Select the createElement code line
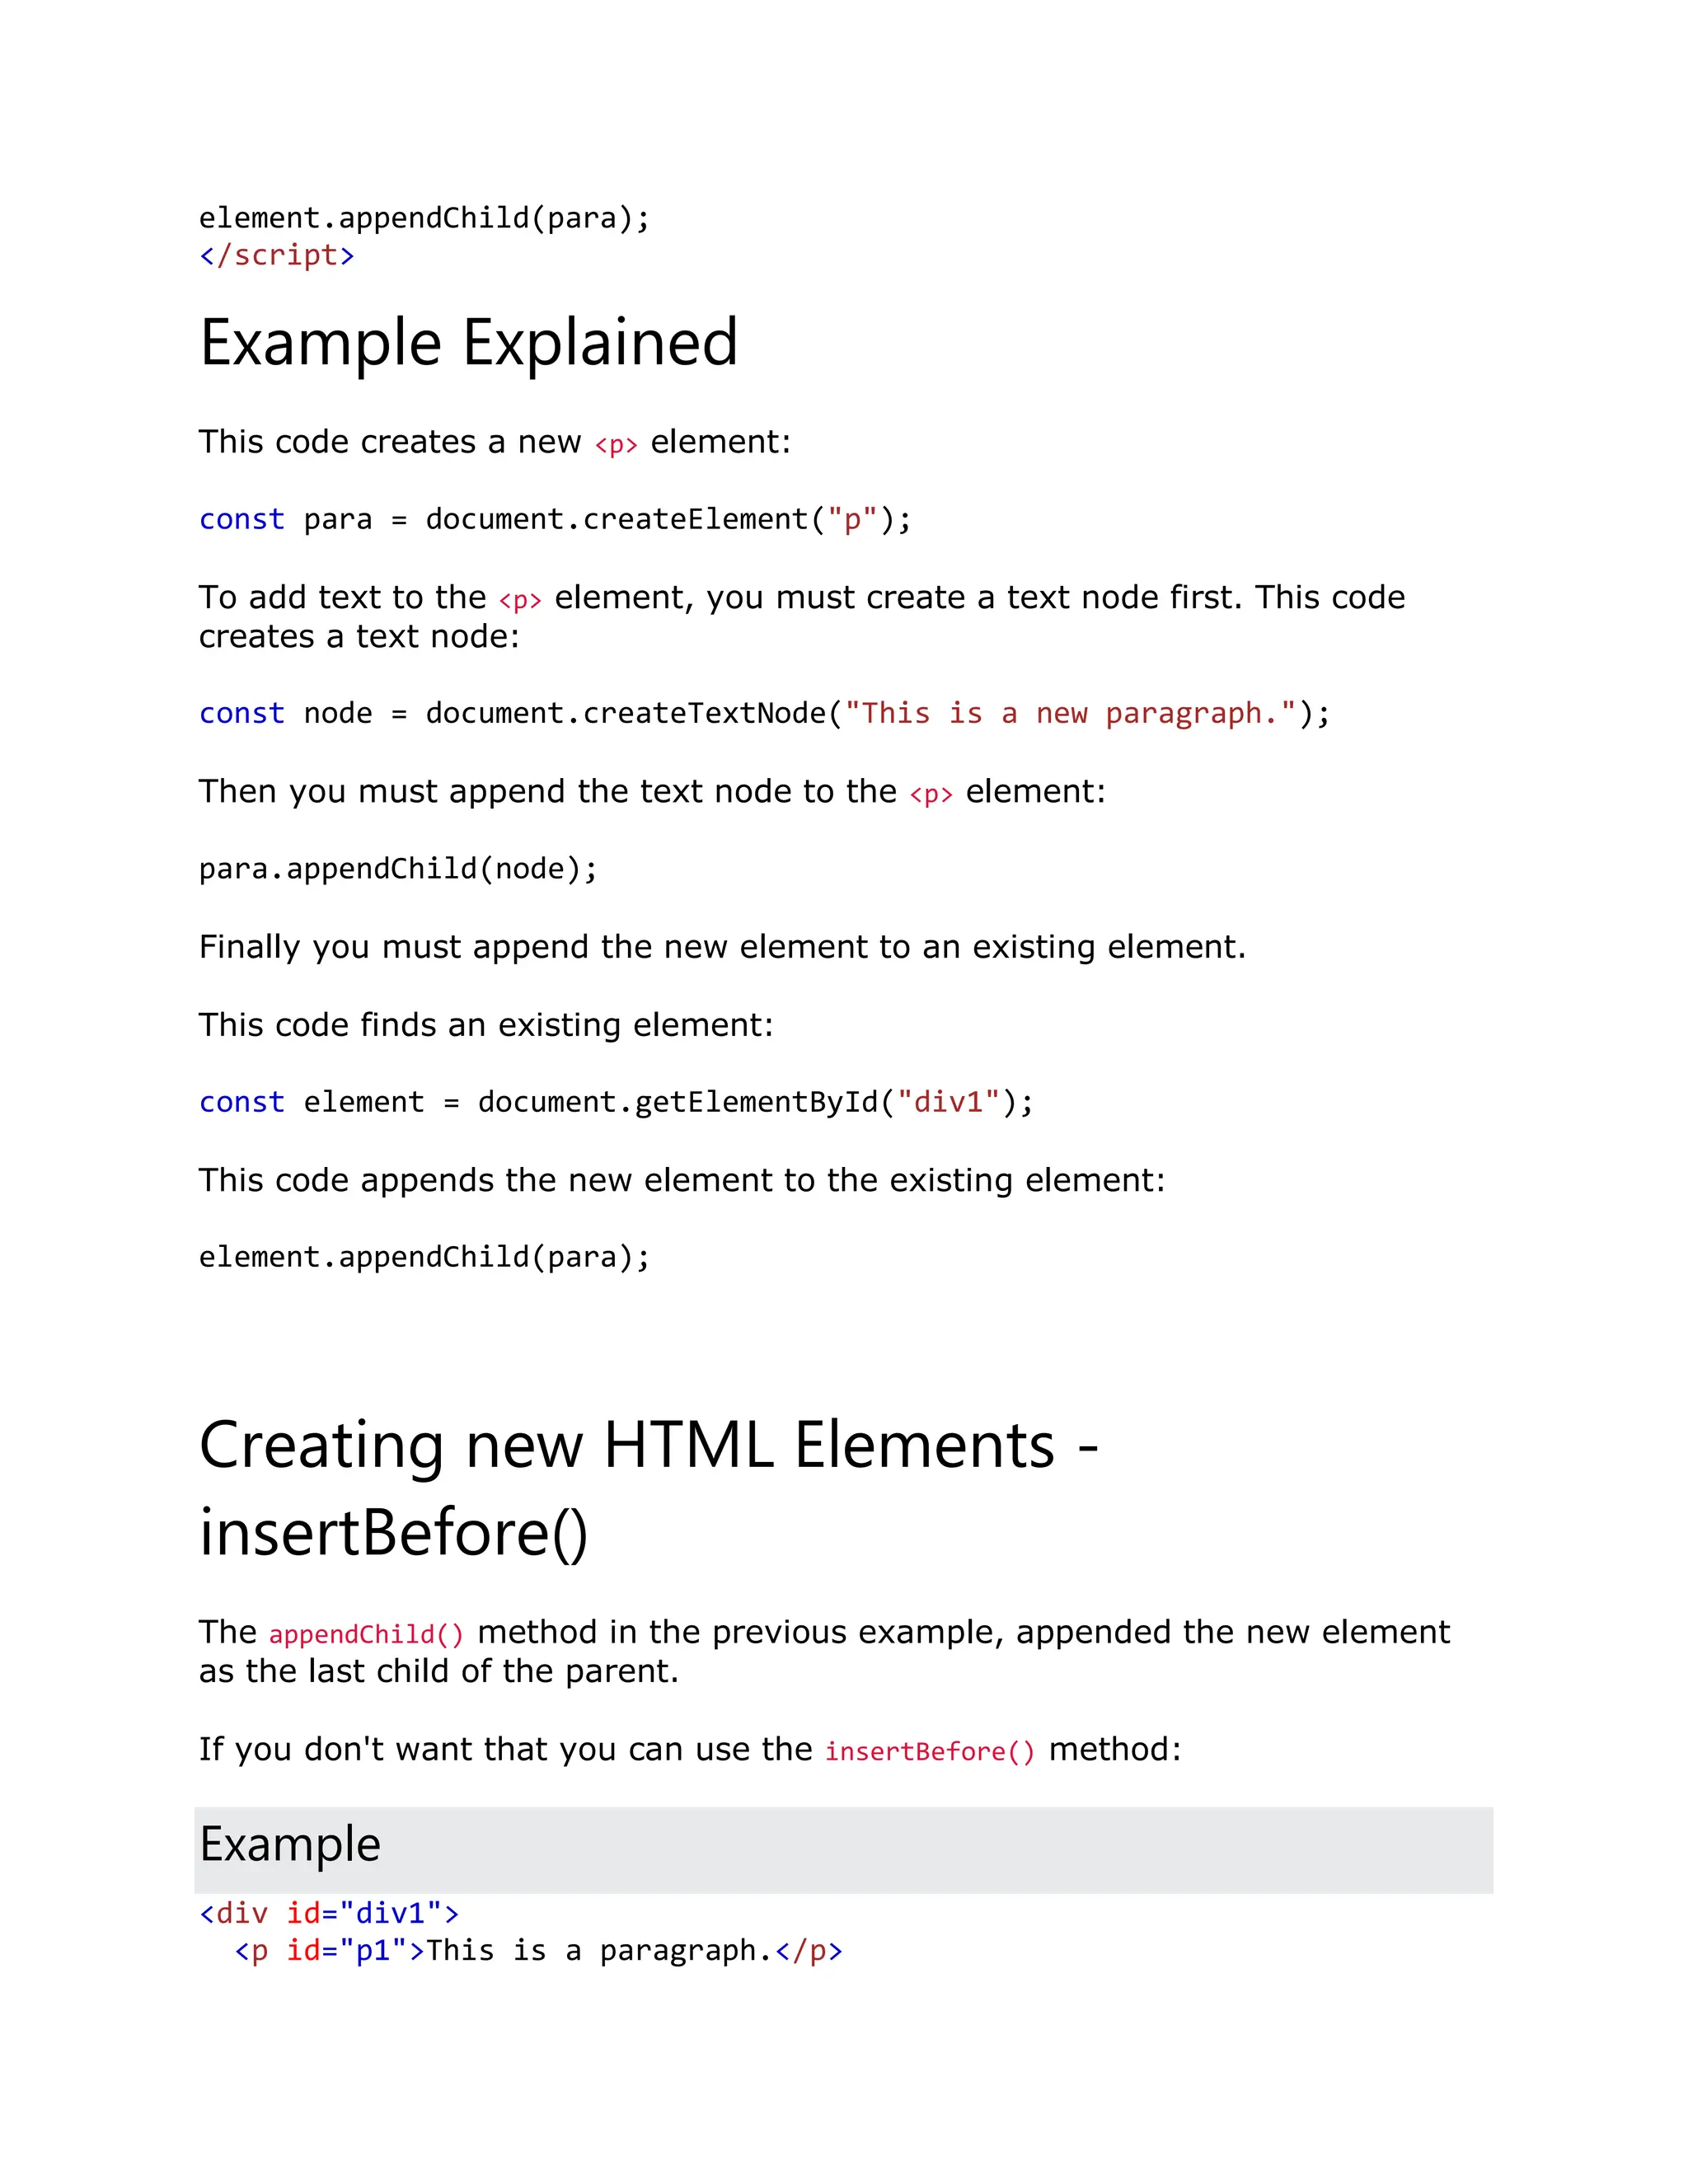 pos(555,520)
